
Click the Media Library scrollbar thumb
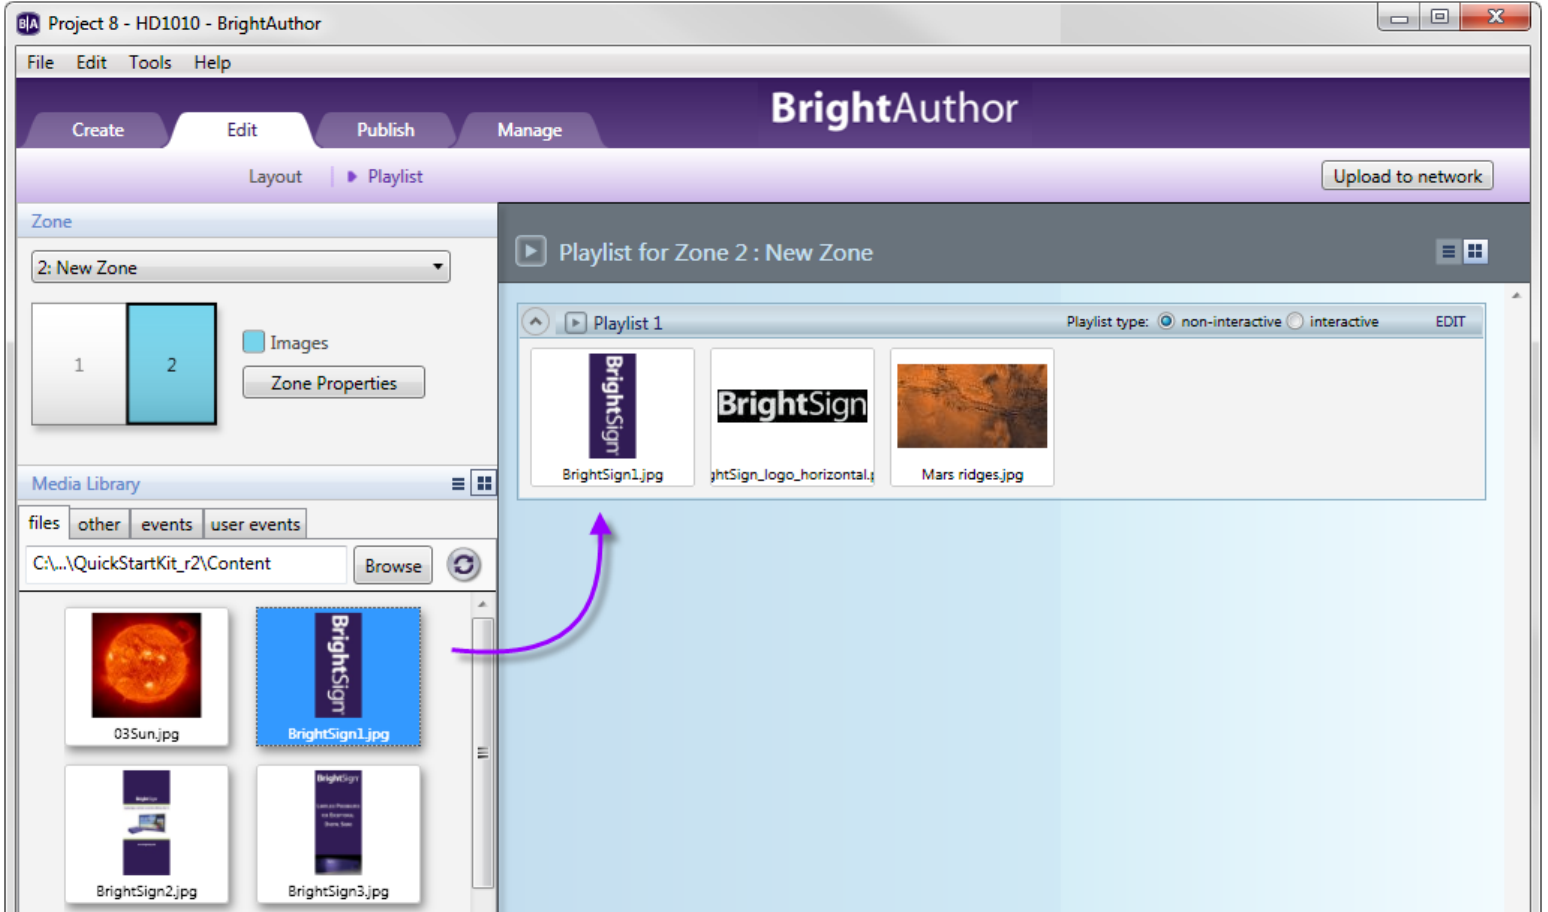(x=483, y=752)
